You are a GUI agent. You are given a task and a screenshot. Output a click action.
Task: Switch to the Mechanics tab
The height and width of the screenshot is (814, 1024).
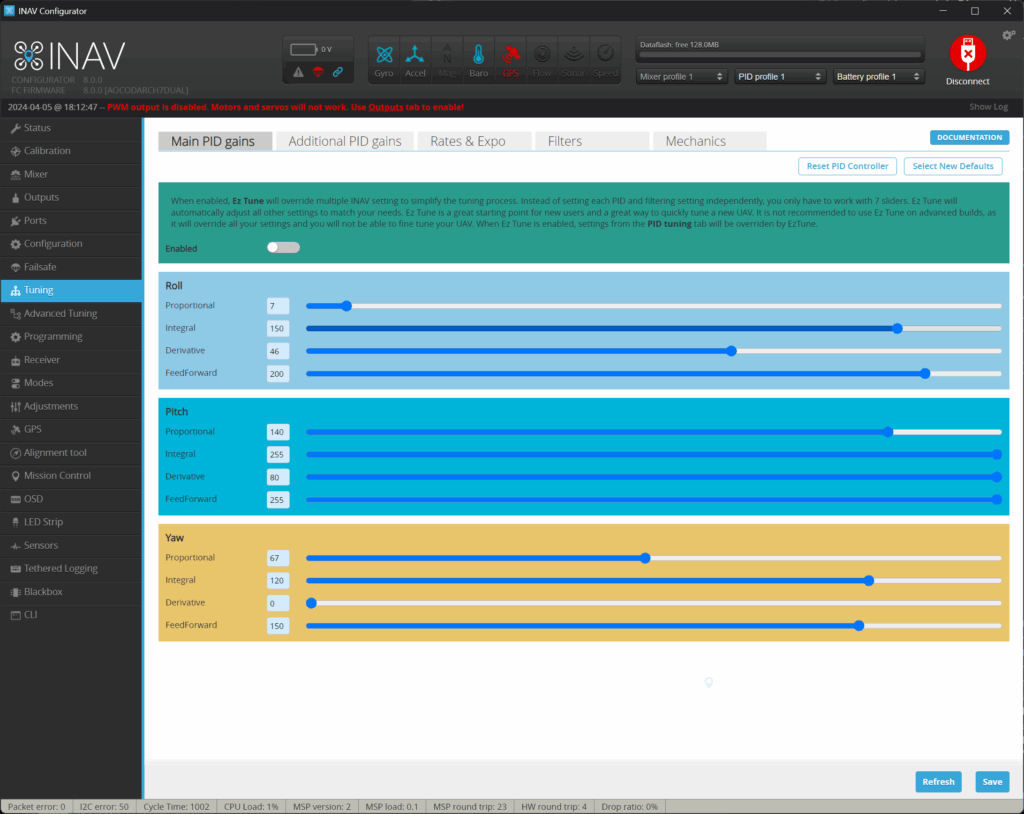(x=709, y=141)
